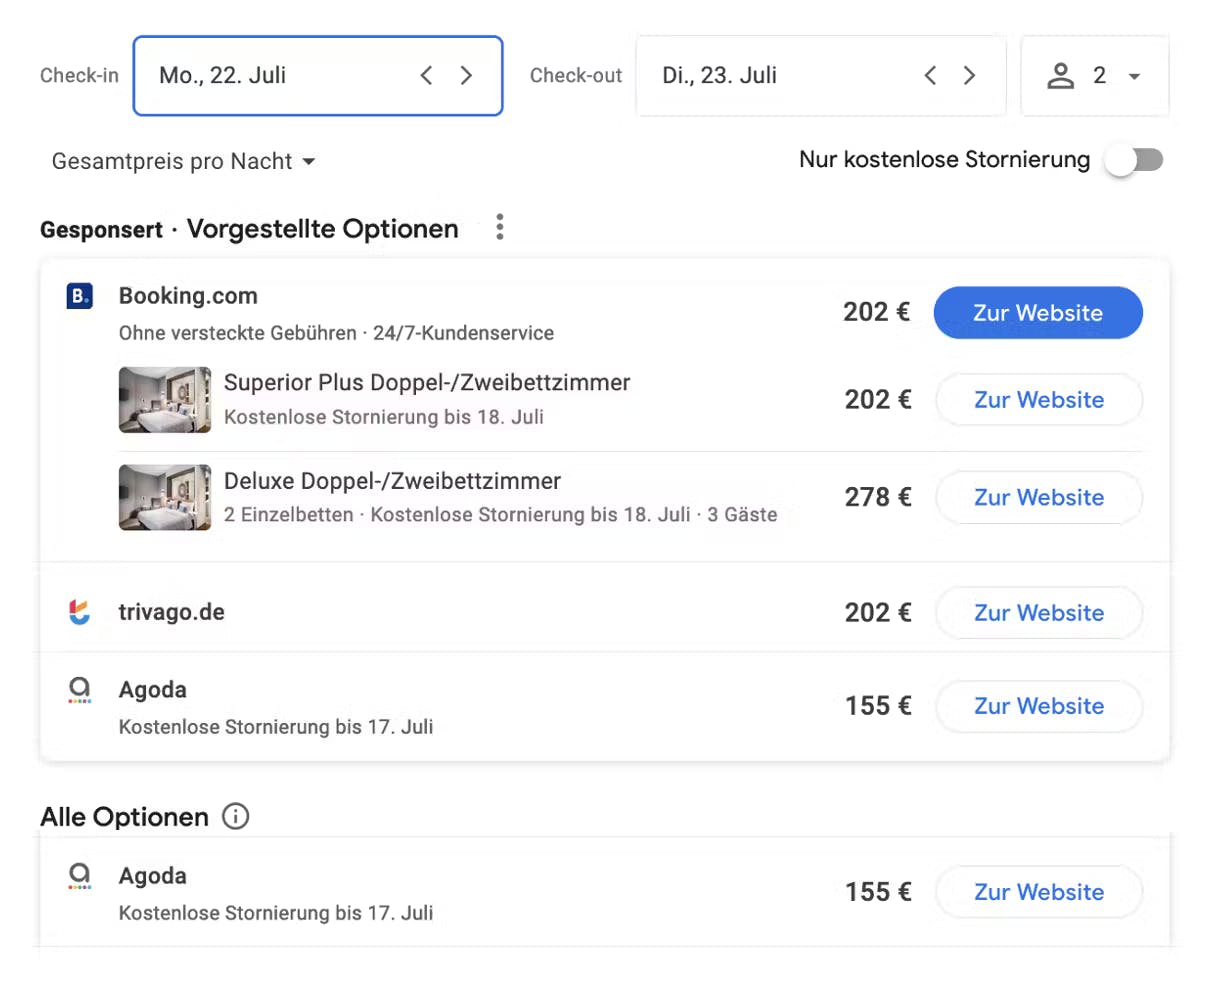1212x992 pixels.
Task: Expand the Gesamtpreis pro Nacht dropdown
Action: tap(183, 162)
